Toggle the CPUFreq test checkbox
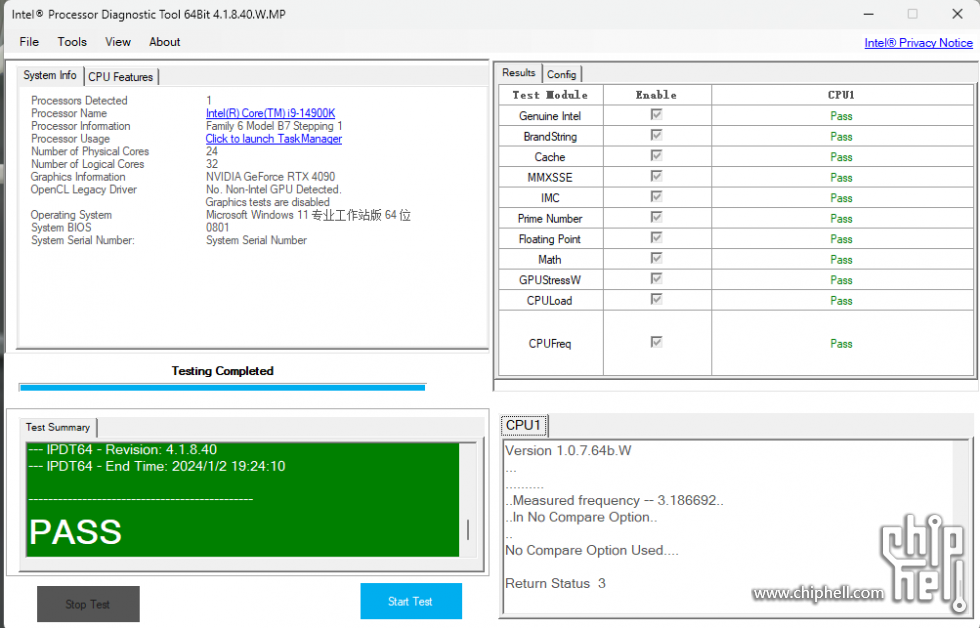 point(656,342)
